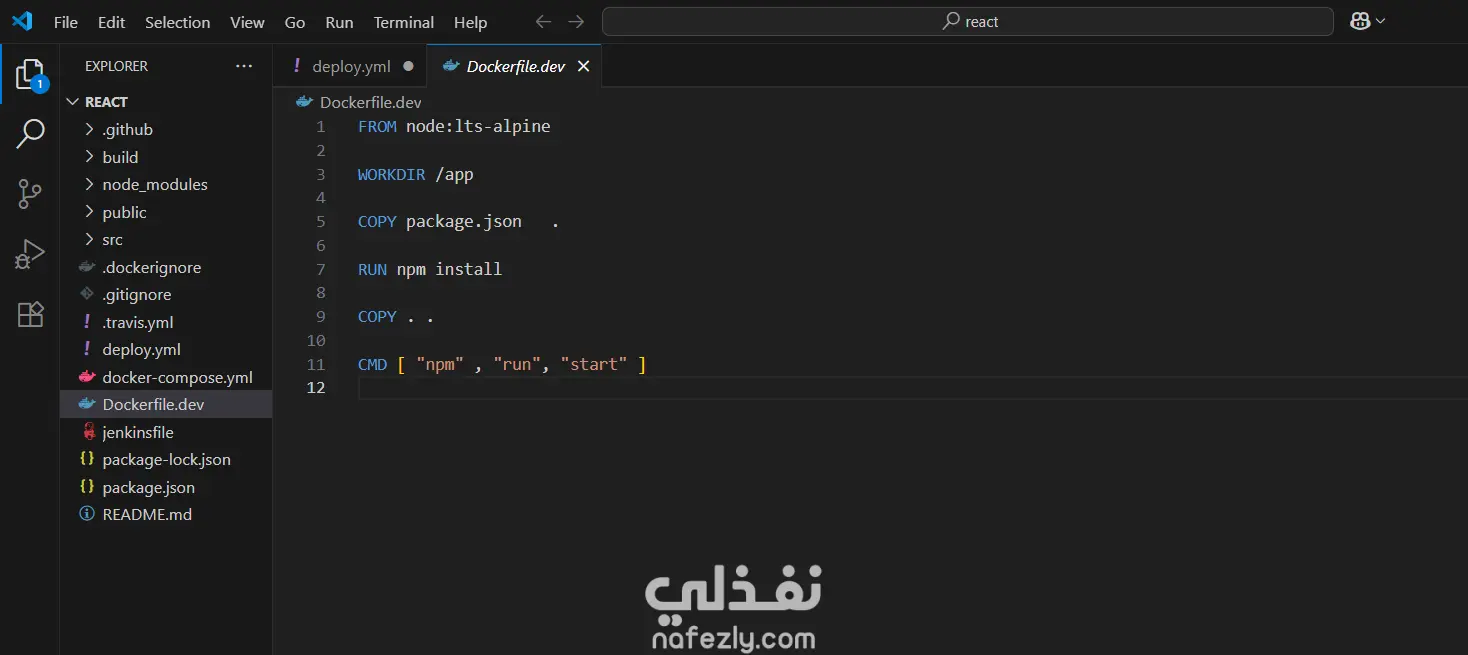Click the Accounts profile icon
The height and width of the screenshot is (655, 1468).
[x=1361, y=21]
